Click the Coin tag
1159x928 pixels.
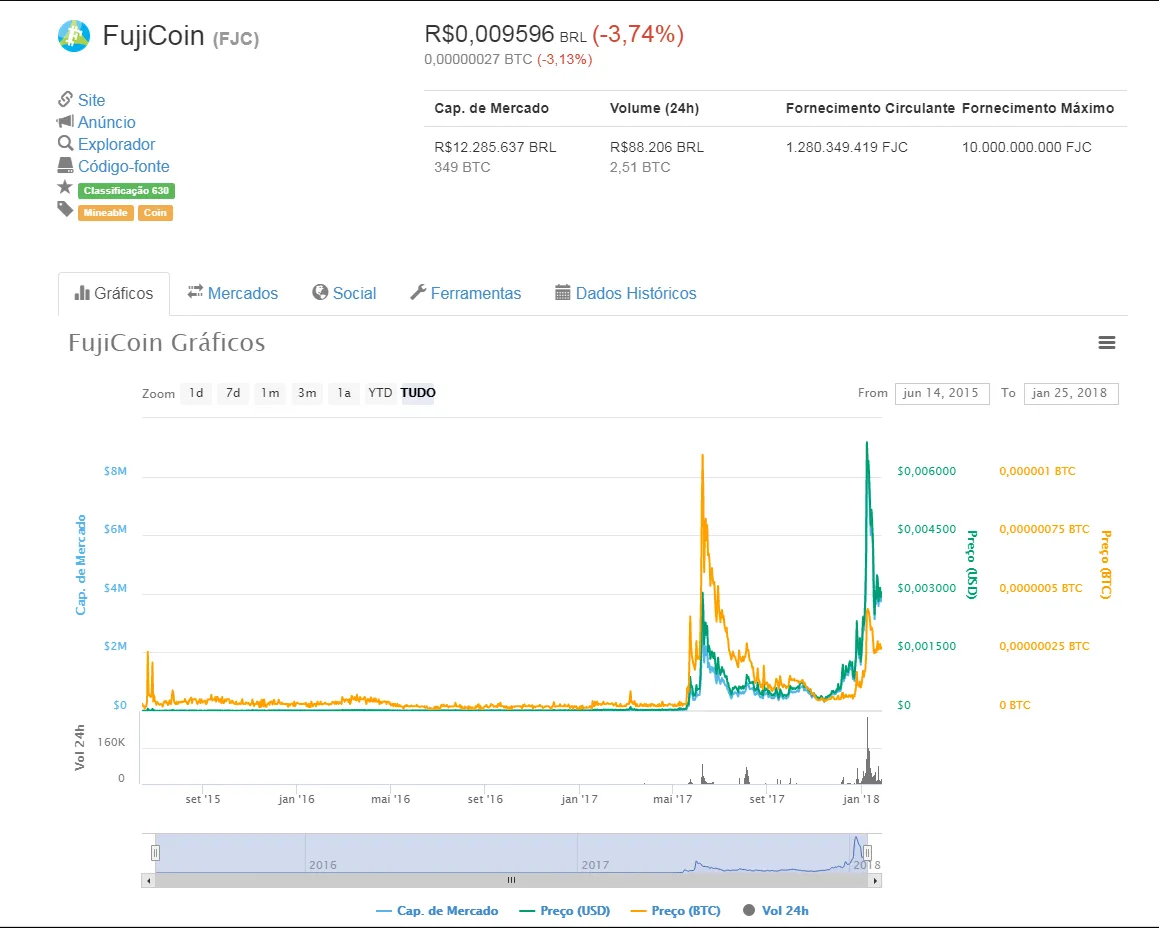coord(155,213)
